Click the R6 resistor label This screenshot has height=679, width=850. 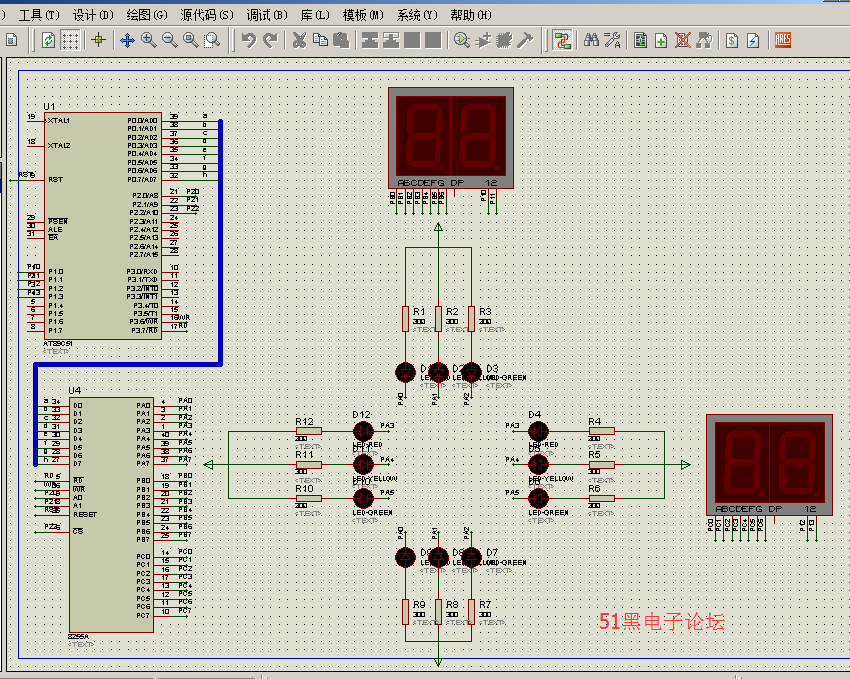click(595, 488)
